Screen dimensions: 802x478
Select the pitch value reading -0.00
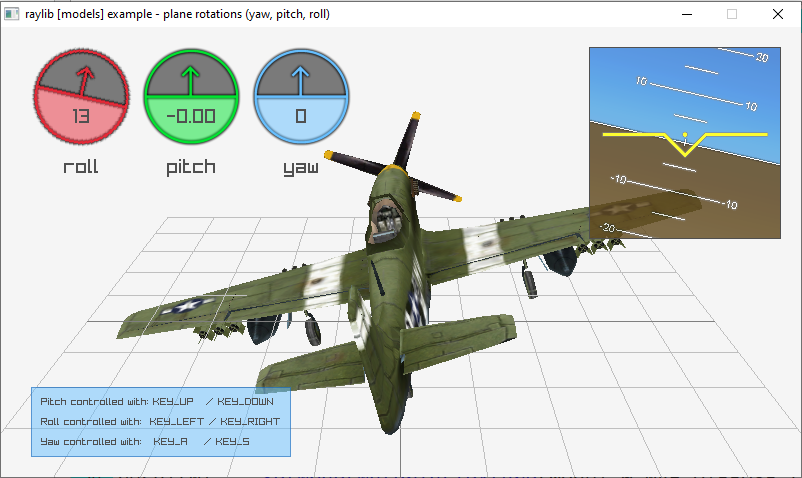point(191,116)
